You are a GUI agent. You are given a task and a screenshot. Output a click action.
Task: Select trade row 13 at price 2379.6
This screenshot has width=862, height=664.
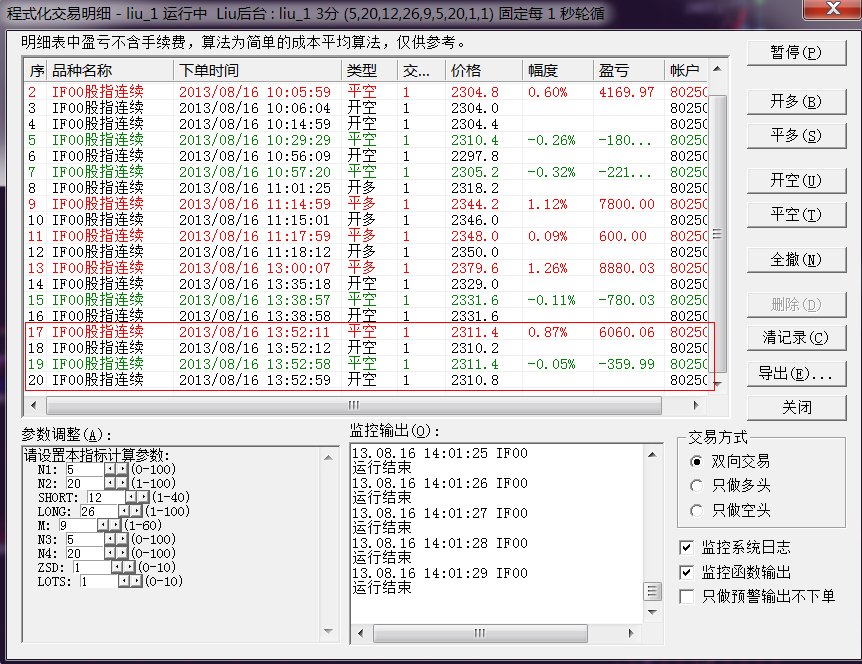tap(367, 268)
